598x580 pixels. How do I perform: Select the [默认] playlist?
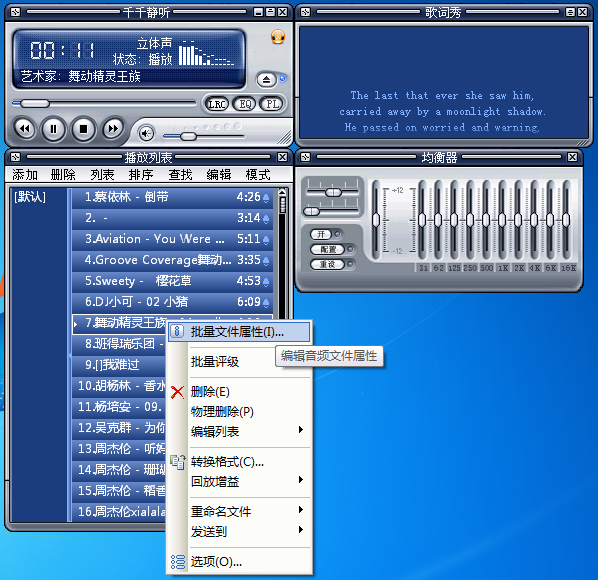(x=30, y=197)
